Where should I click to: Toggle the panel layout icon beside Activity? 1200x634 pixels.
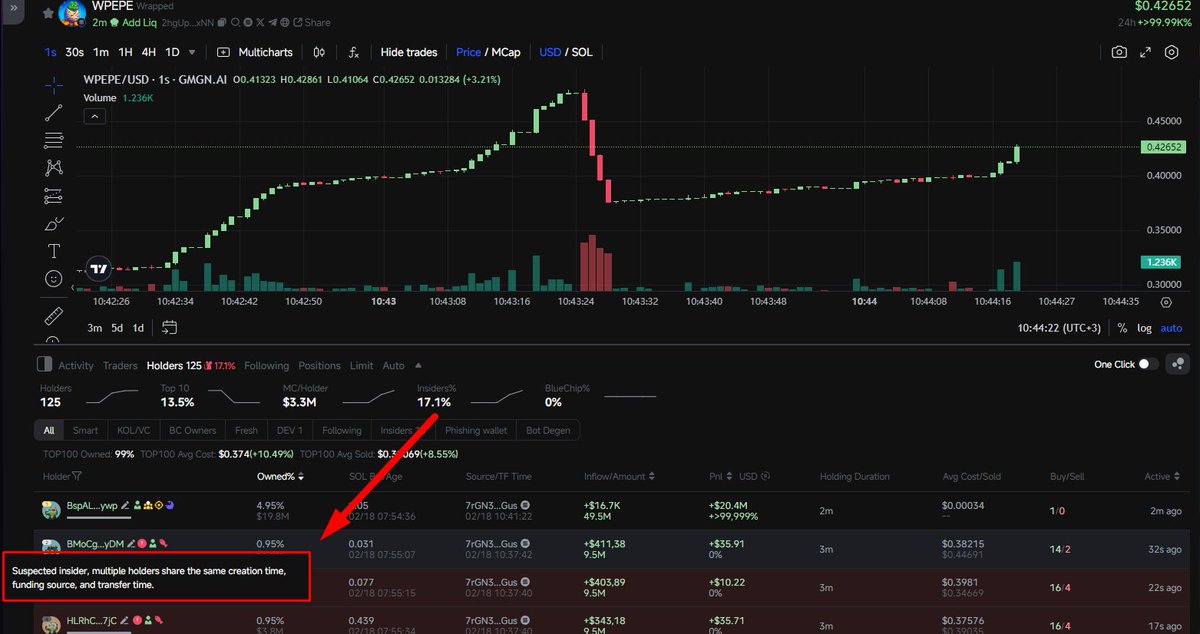[45, 365]
